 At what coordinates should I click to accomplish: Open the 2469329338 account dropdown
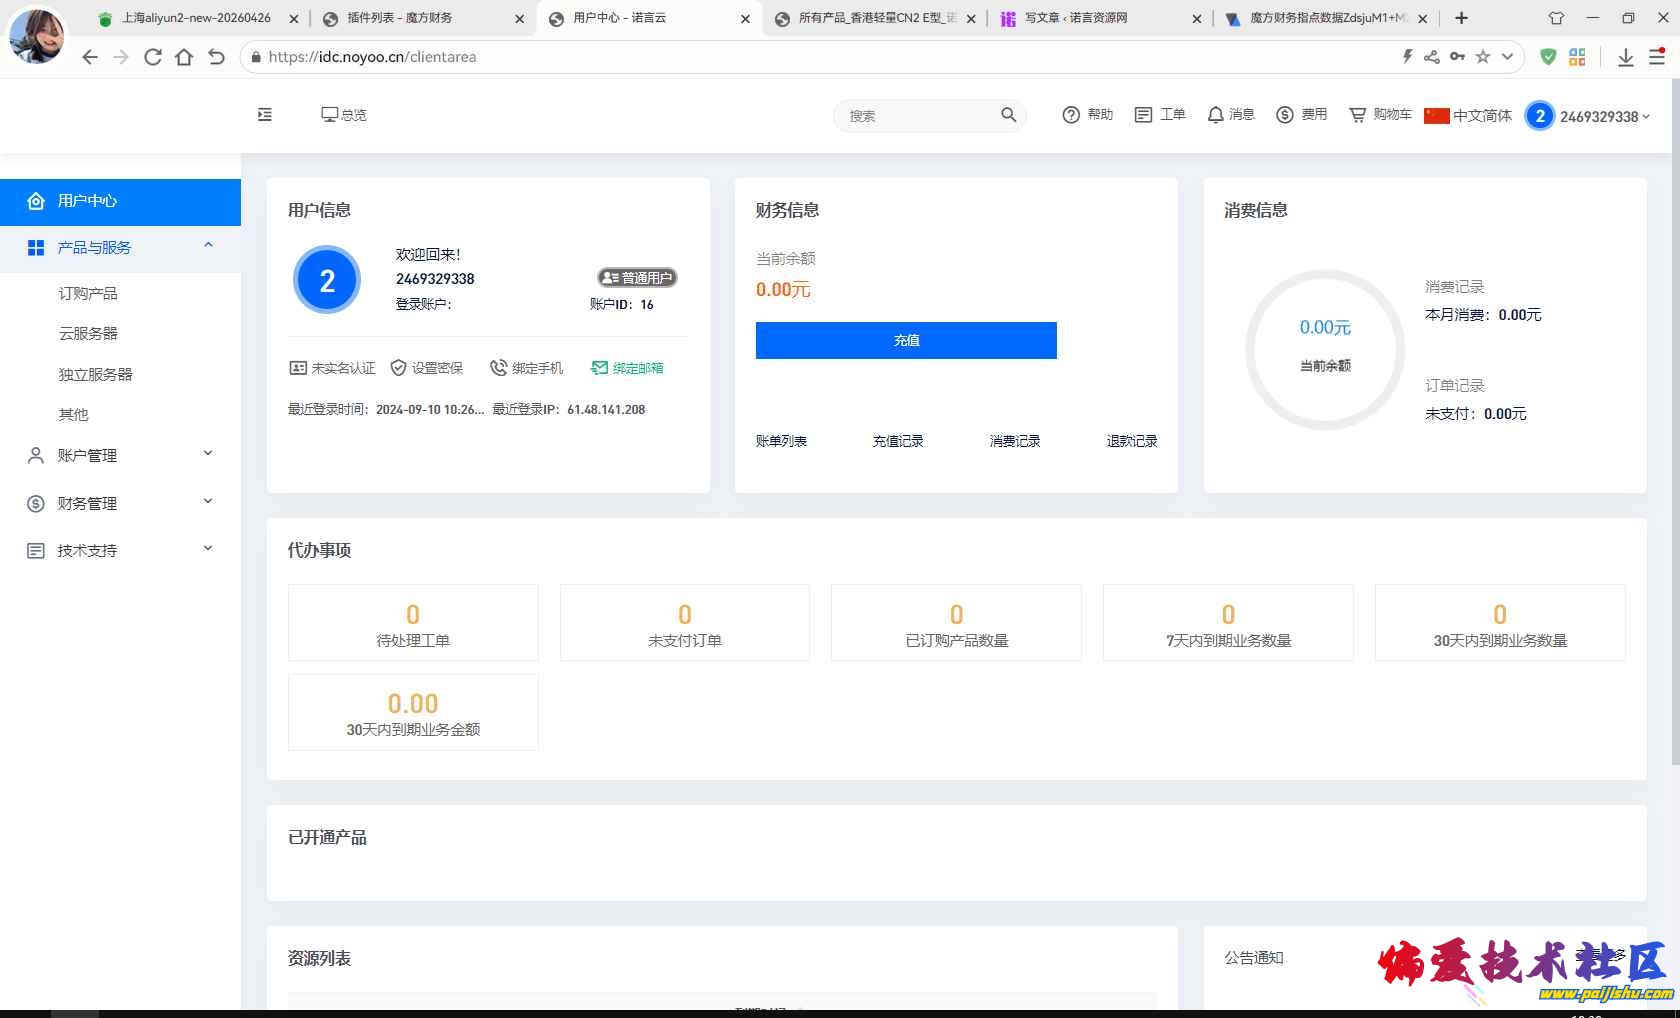1587,116
